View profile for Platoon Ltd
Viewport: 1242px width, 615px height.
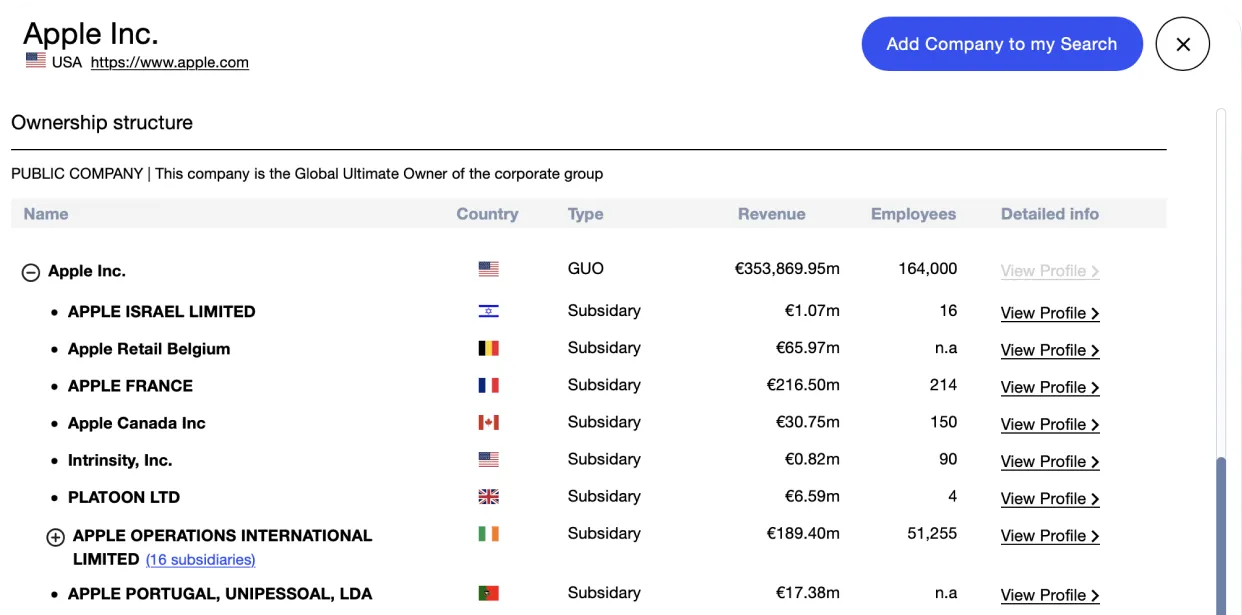tap(1049, 498)
